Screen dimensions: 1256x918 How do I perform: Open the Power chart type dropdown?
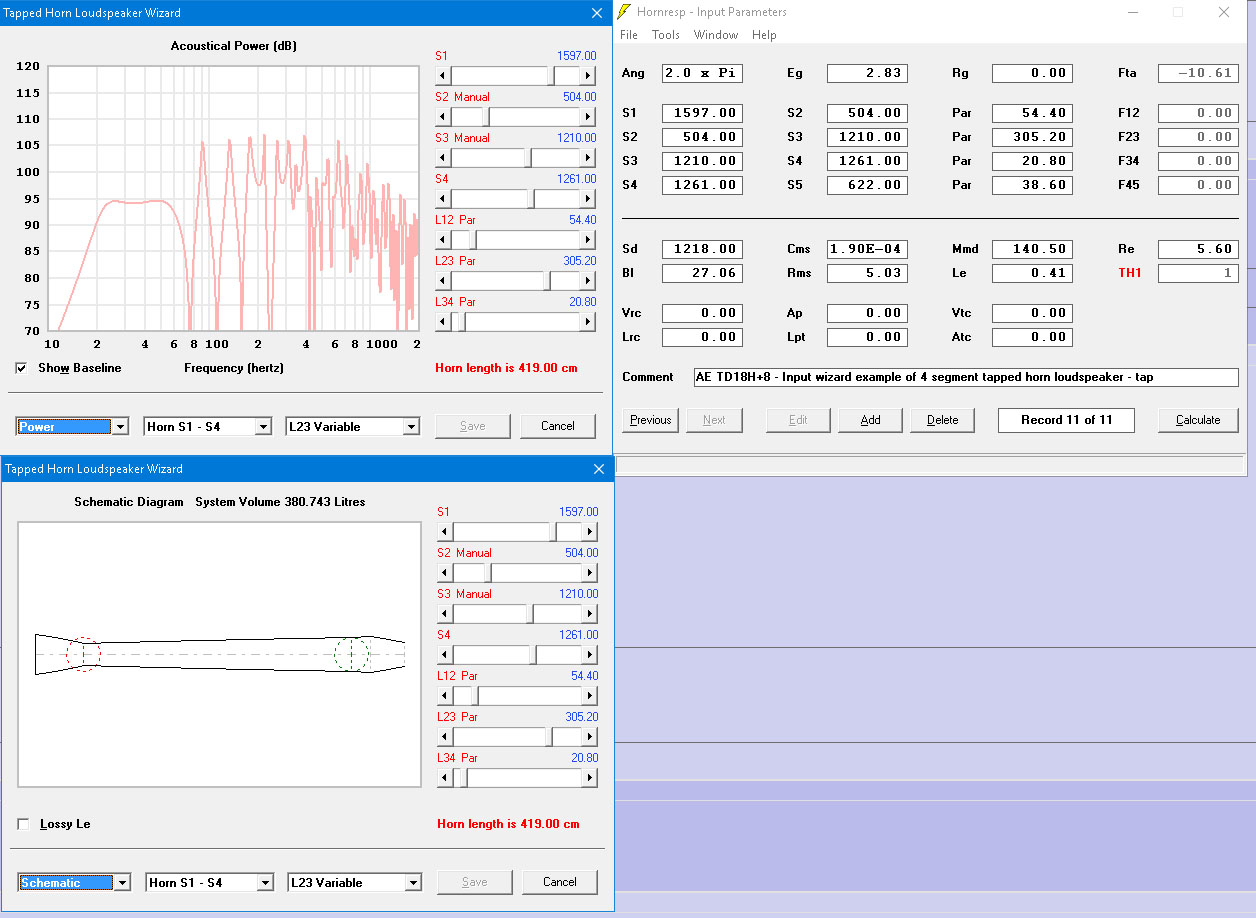[120, 427]
